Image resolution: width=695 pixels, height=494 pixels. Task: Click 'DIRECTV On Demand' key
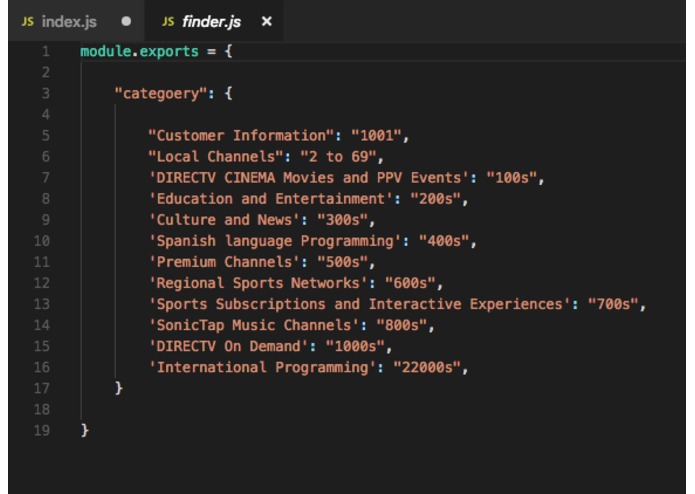[x=229, y=346]
